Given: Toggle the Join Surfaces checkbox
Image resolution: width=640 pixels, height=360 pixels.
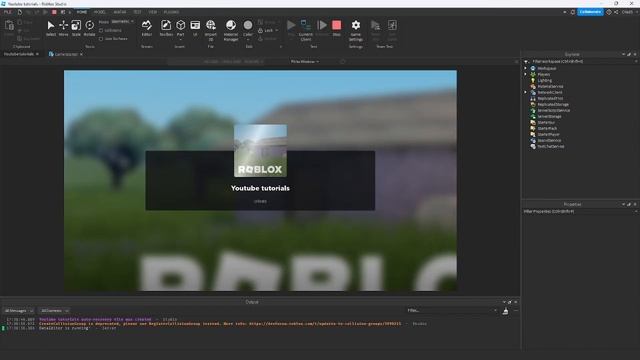Looking at the screenshot, I should click(x=101, y=39).
